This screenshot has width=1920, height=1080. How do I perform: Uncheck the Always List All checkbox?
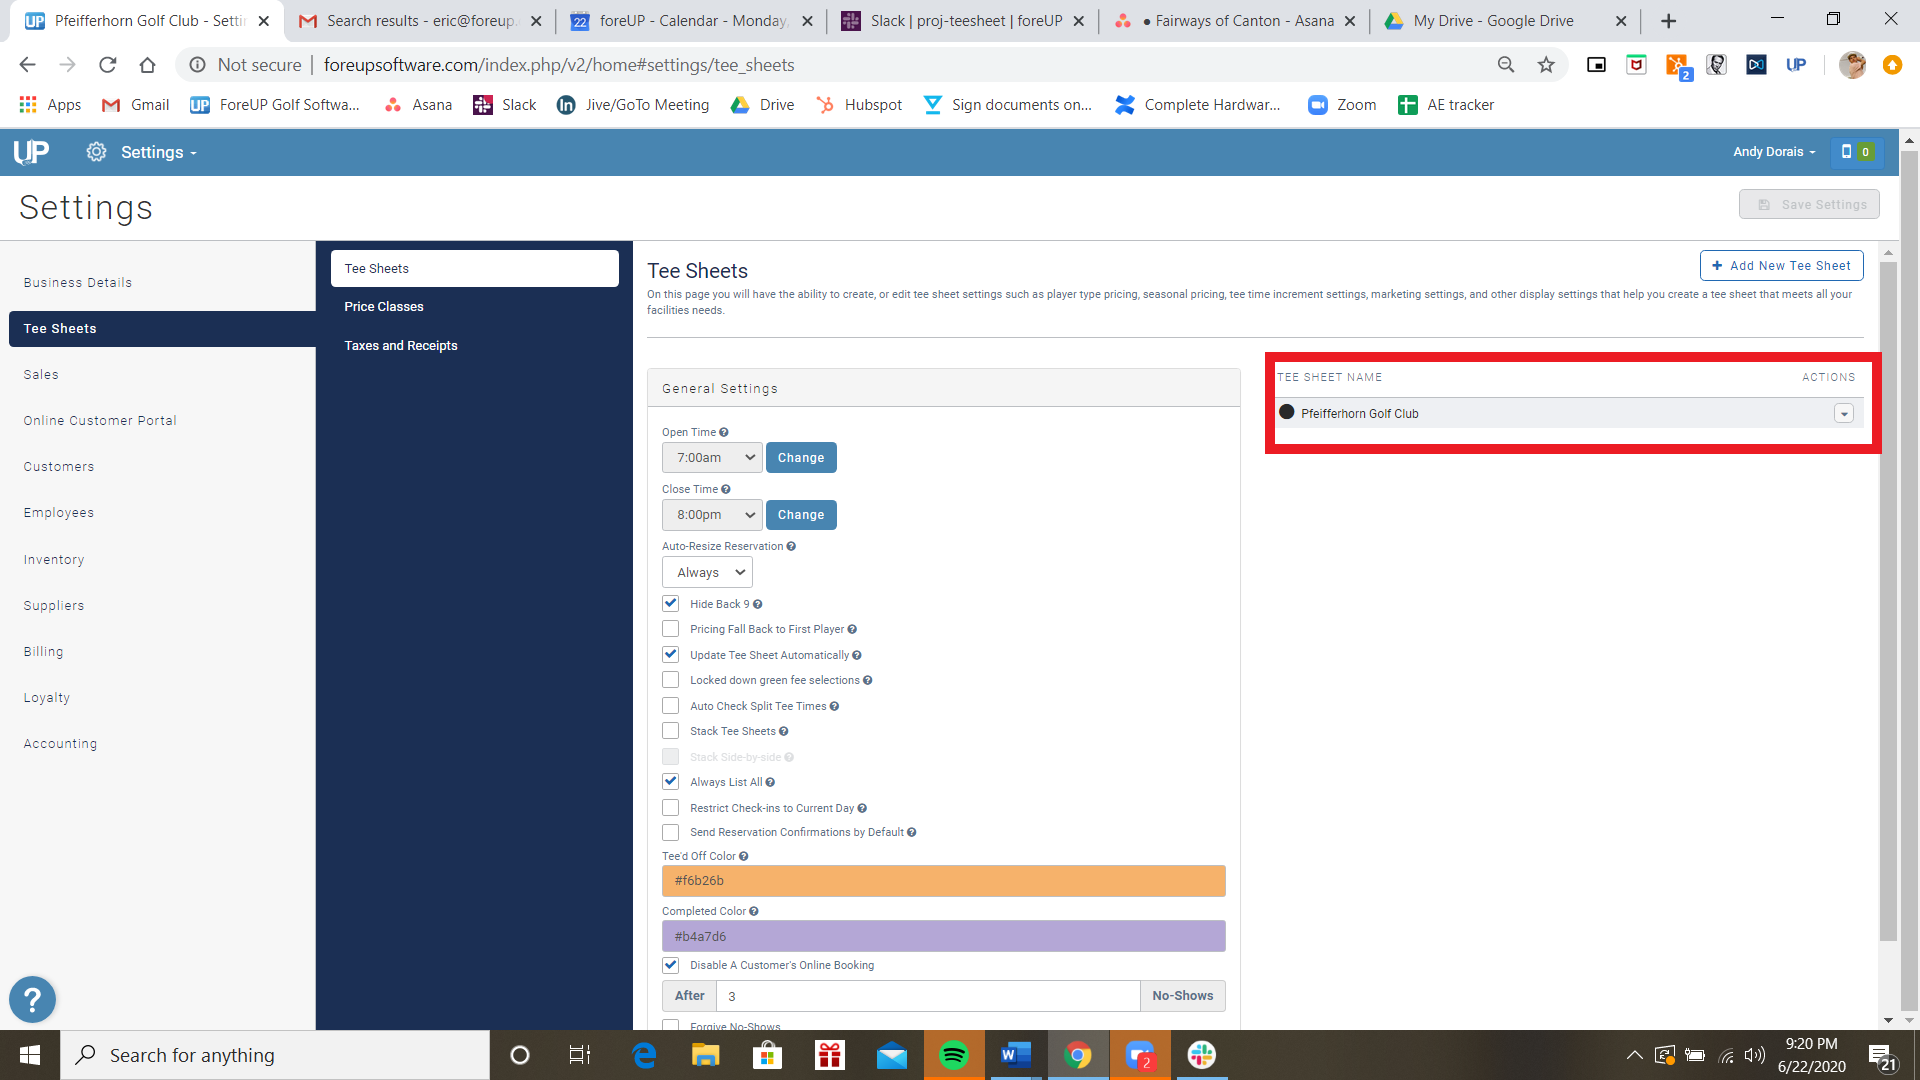point(671,782)
